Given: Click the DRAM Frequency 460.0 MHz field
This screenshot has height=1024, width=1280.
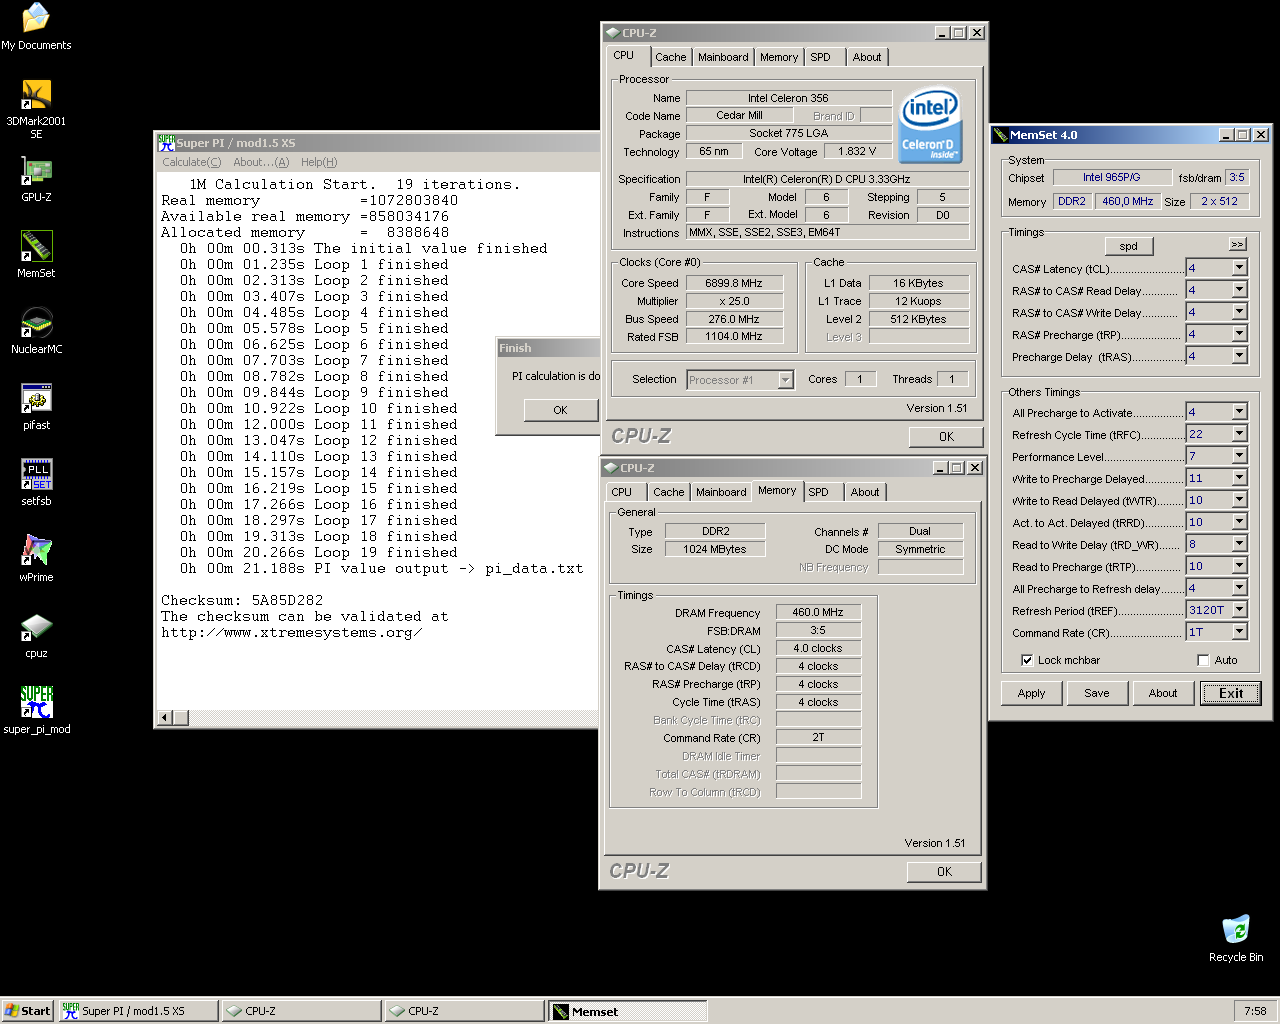Looking at the screenshot, I should point(818,612).
